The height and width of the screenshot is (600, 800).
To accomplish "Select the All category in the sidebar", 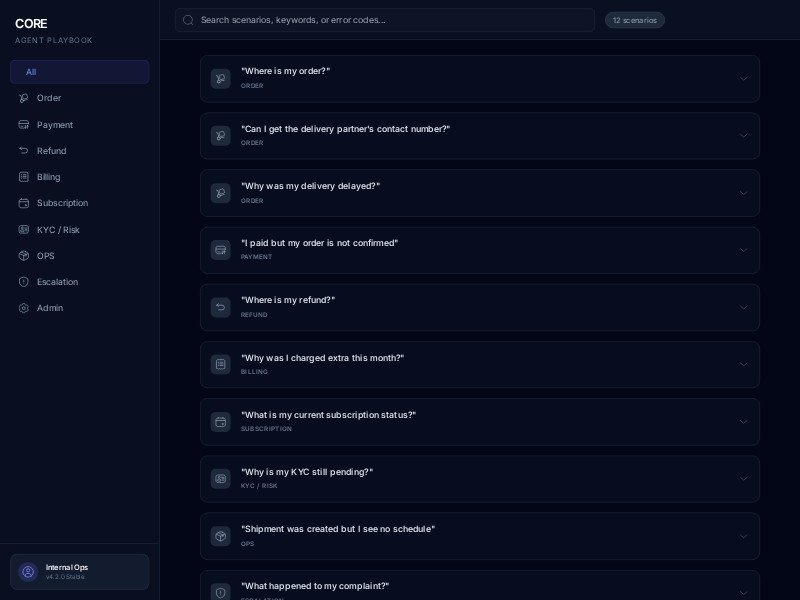I will point(79,72).
